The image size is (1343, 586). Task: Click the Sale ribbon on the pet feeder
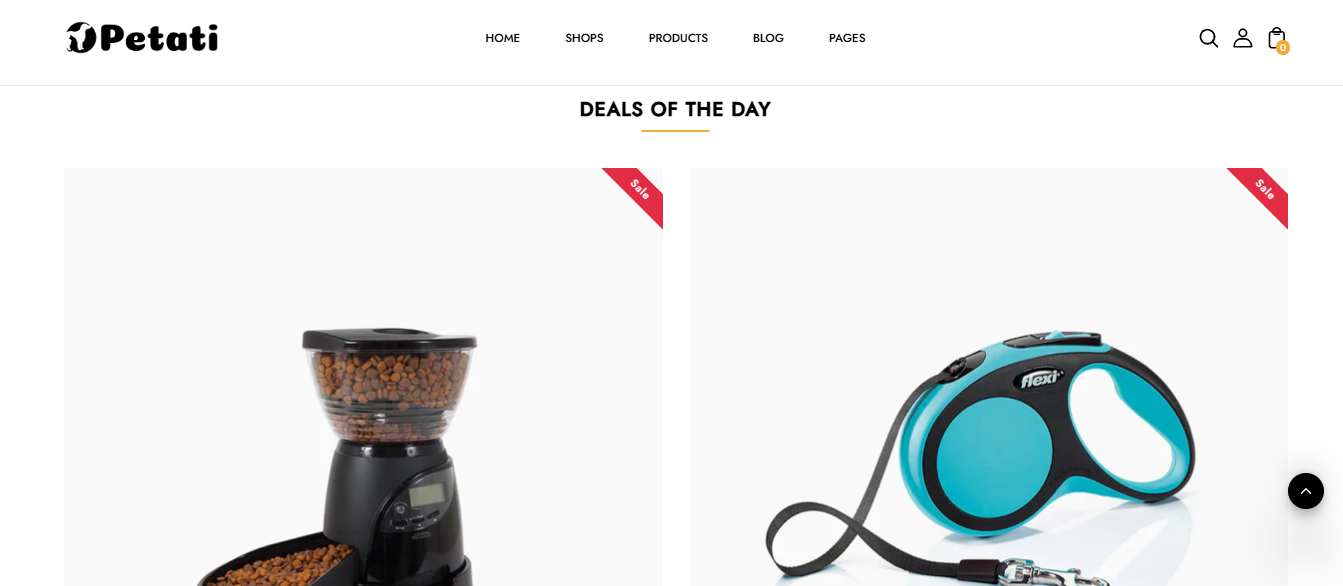click(x=634, y=196)
